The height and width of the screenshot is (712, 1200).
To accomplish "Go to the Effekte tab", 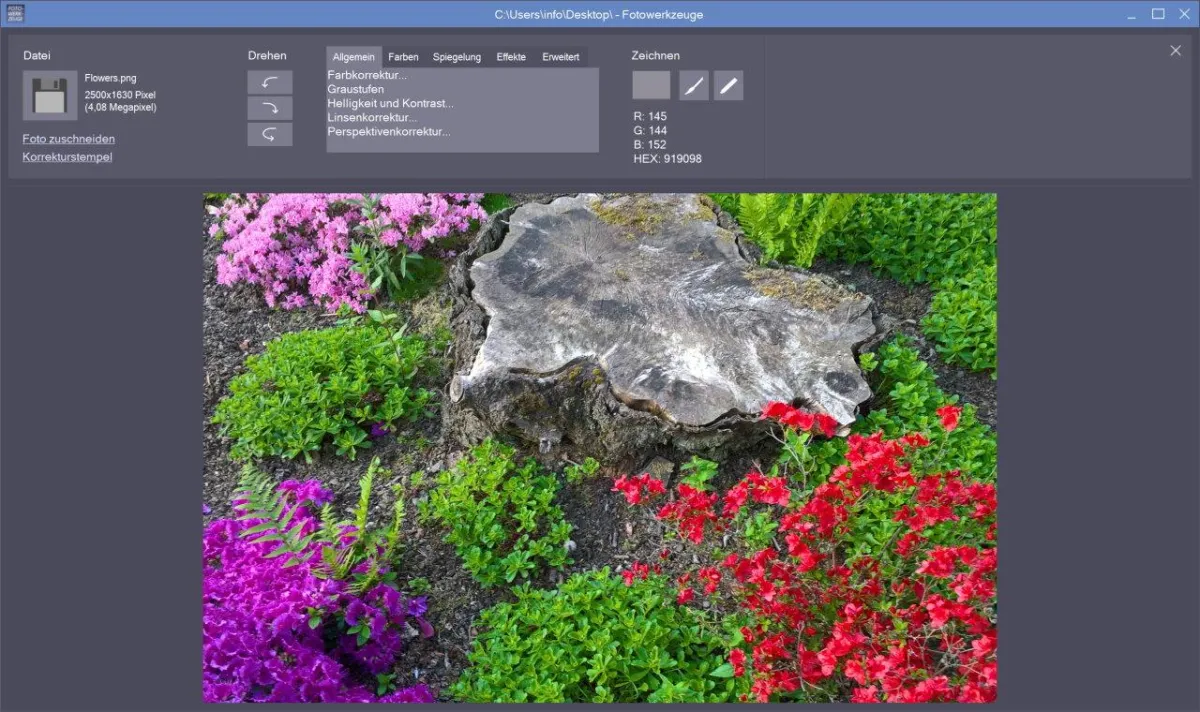I will [511, 57].
